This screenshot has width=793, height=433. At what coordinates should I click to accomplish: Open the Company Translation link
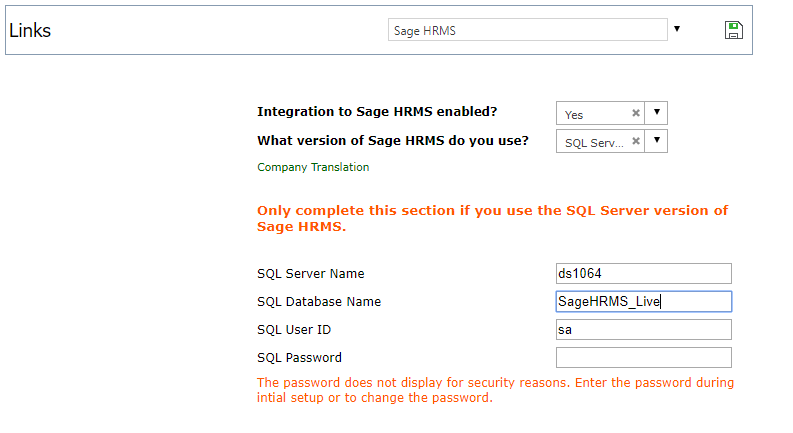313,167
